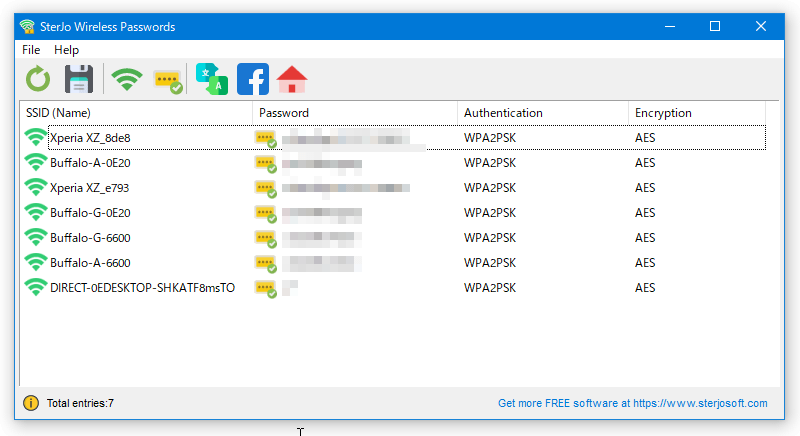
Task: Select the Buffalo-A-0E20 network row
Action: (393, 163)
